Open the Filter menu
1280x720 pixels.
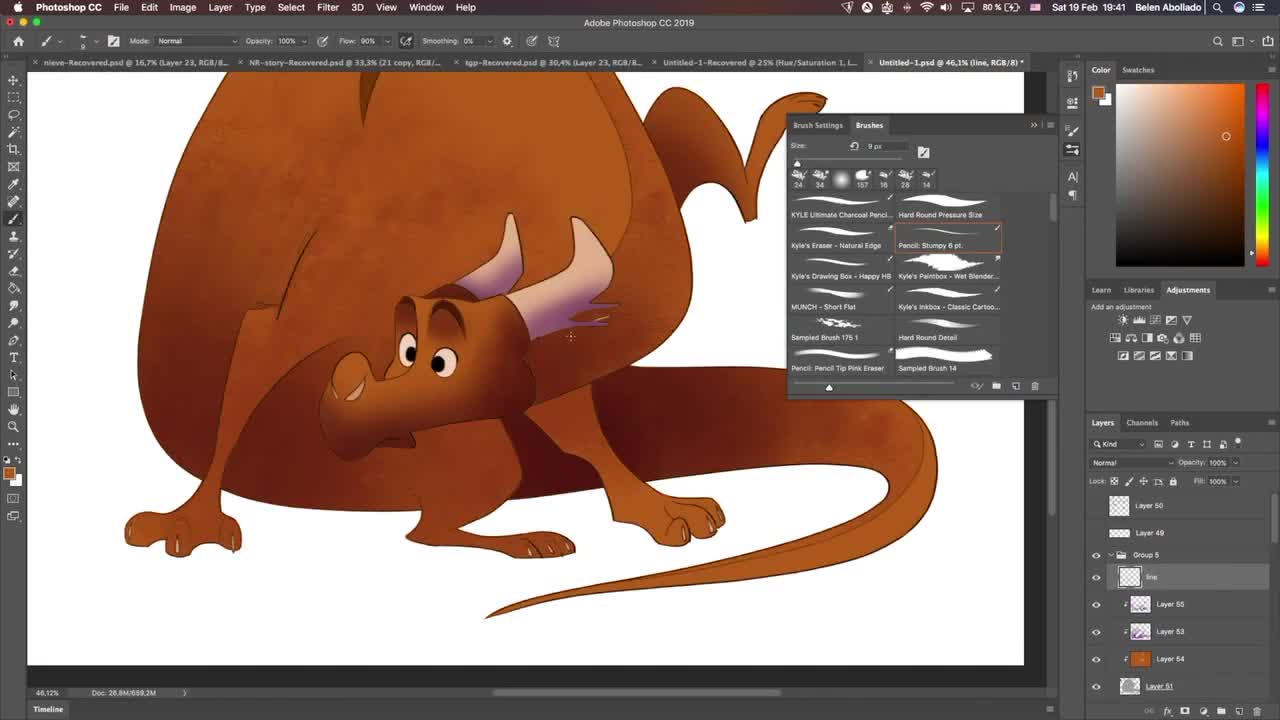pos(328,7)
